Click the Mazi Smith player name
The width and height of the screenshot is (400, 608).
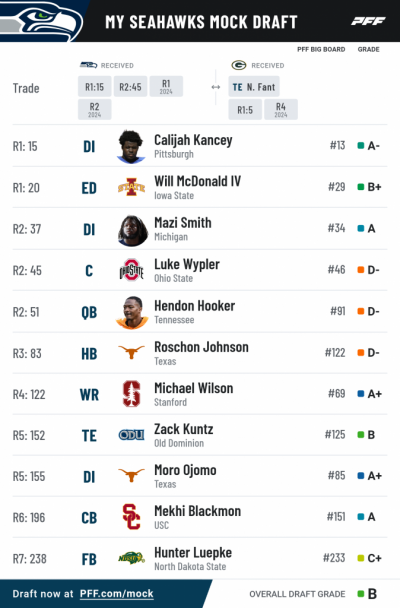pyautogui.click(x=183, y=223)
